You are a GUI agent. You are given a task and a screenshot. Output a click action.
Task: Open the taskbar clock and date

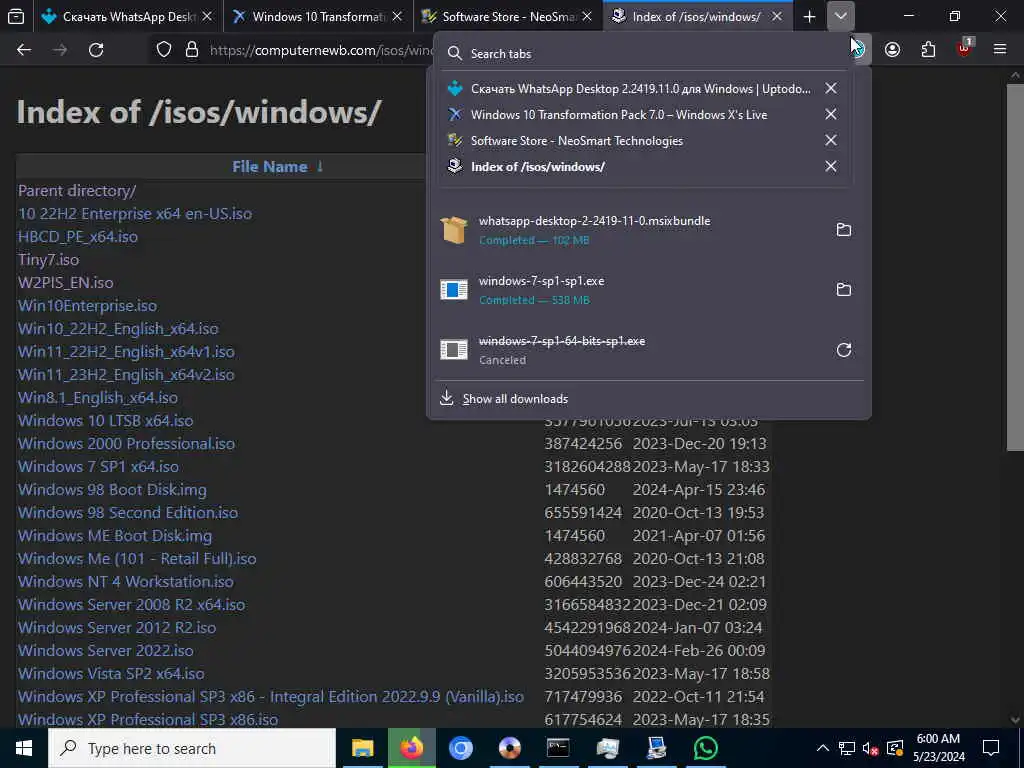[938, 748]
